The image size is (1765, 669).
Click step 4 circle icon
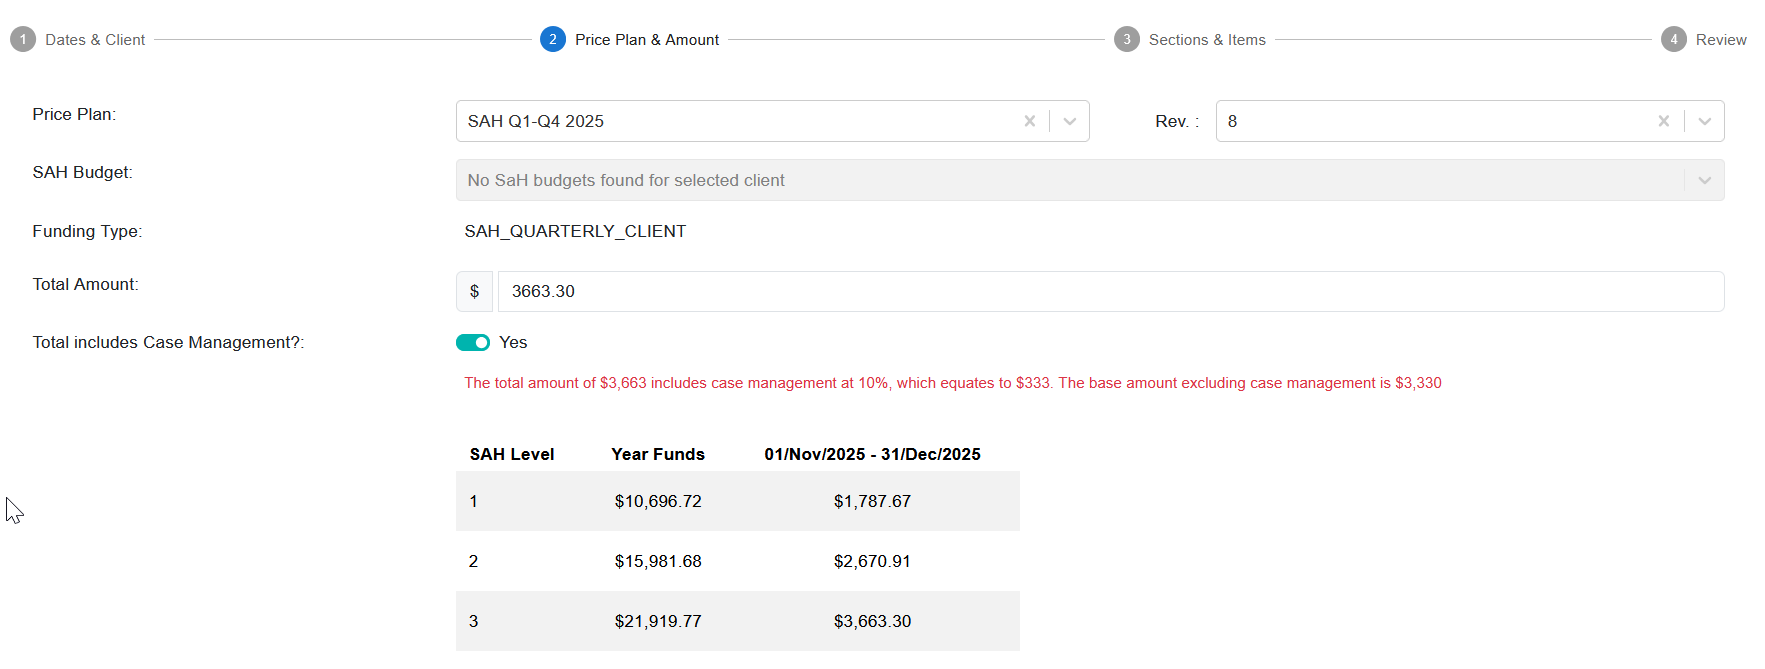[x=1673, y=39]
